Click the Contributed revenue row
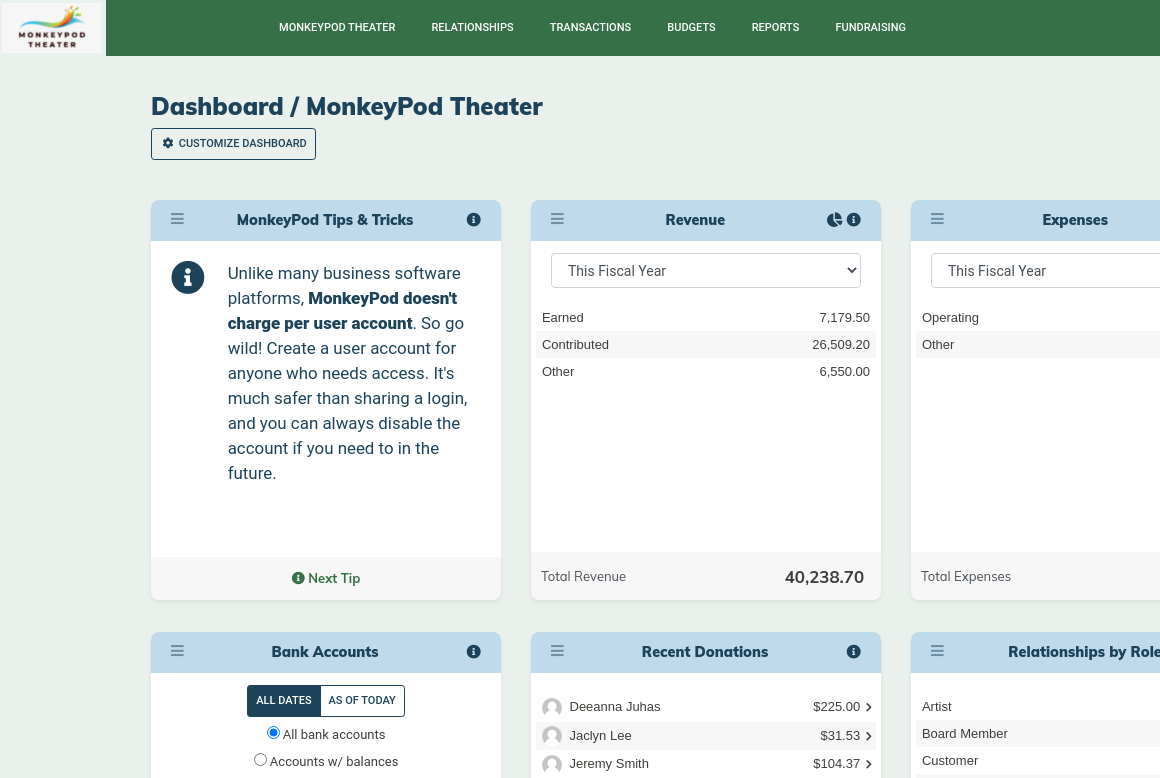 (706, 345)
